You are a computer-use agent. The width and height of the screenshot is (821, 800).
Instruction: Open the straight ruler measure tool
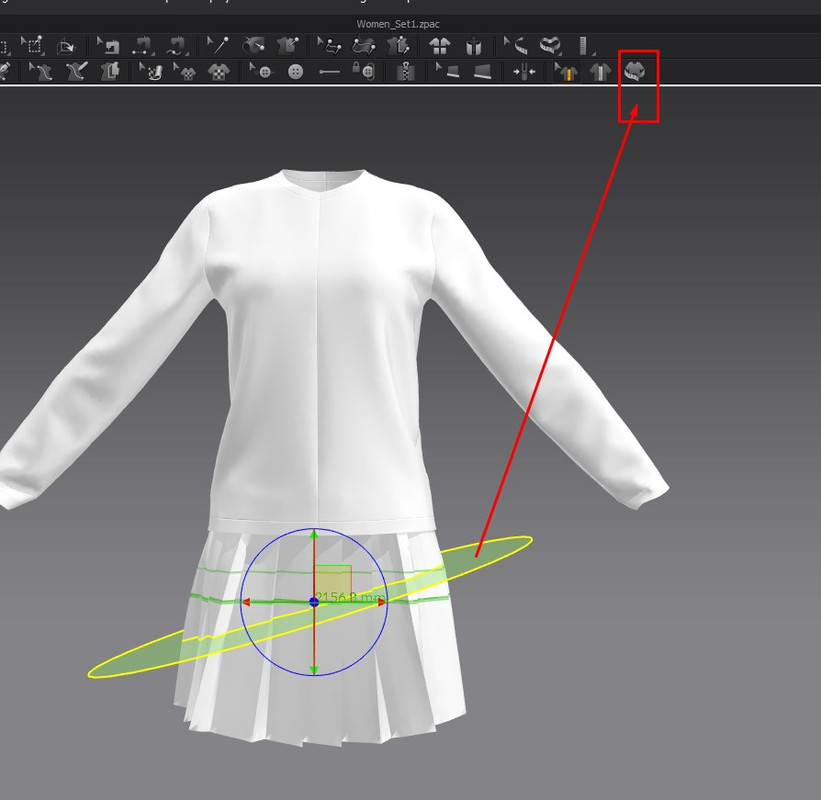coord(584,46)
